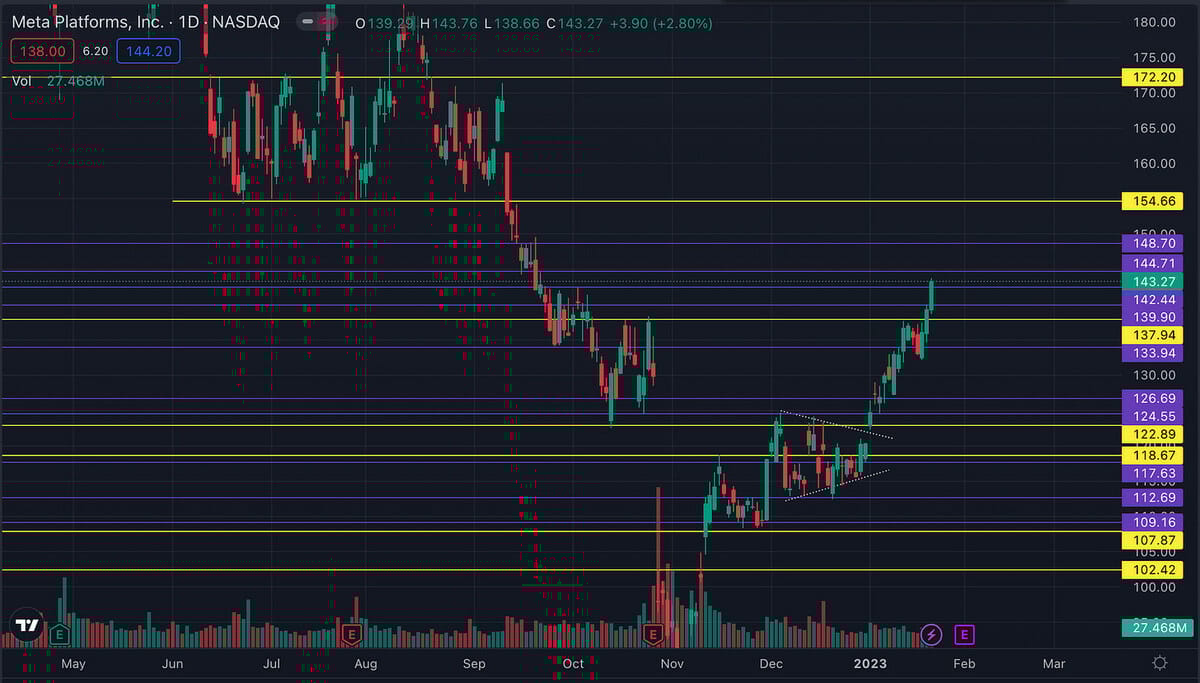
Task: Click the Dec label on time axis
Action: coord(770,663)
